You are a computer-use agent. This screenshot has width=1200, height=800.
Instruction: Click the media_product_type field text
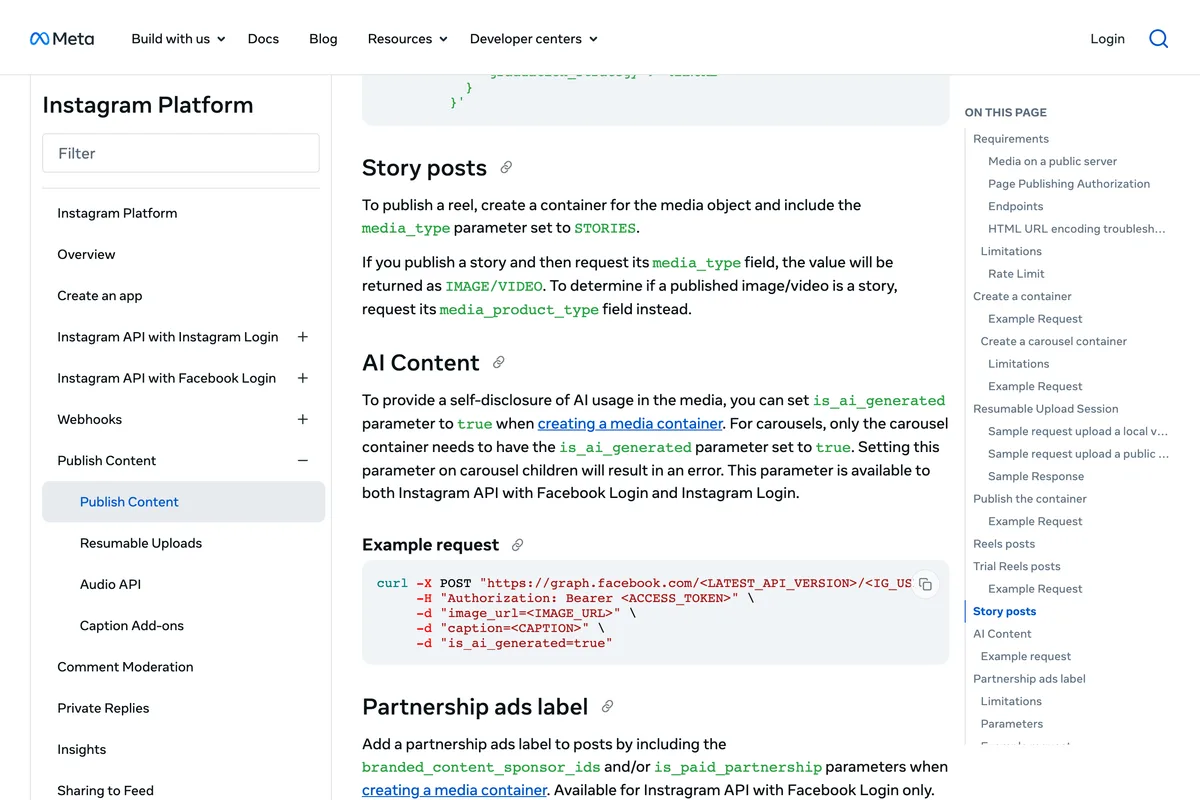pyautogui.click(x=519, y=310)
